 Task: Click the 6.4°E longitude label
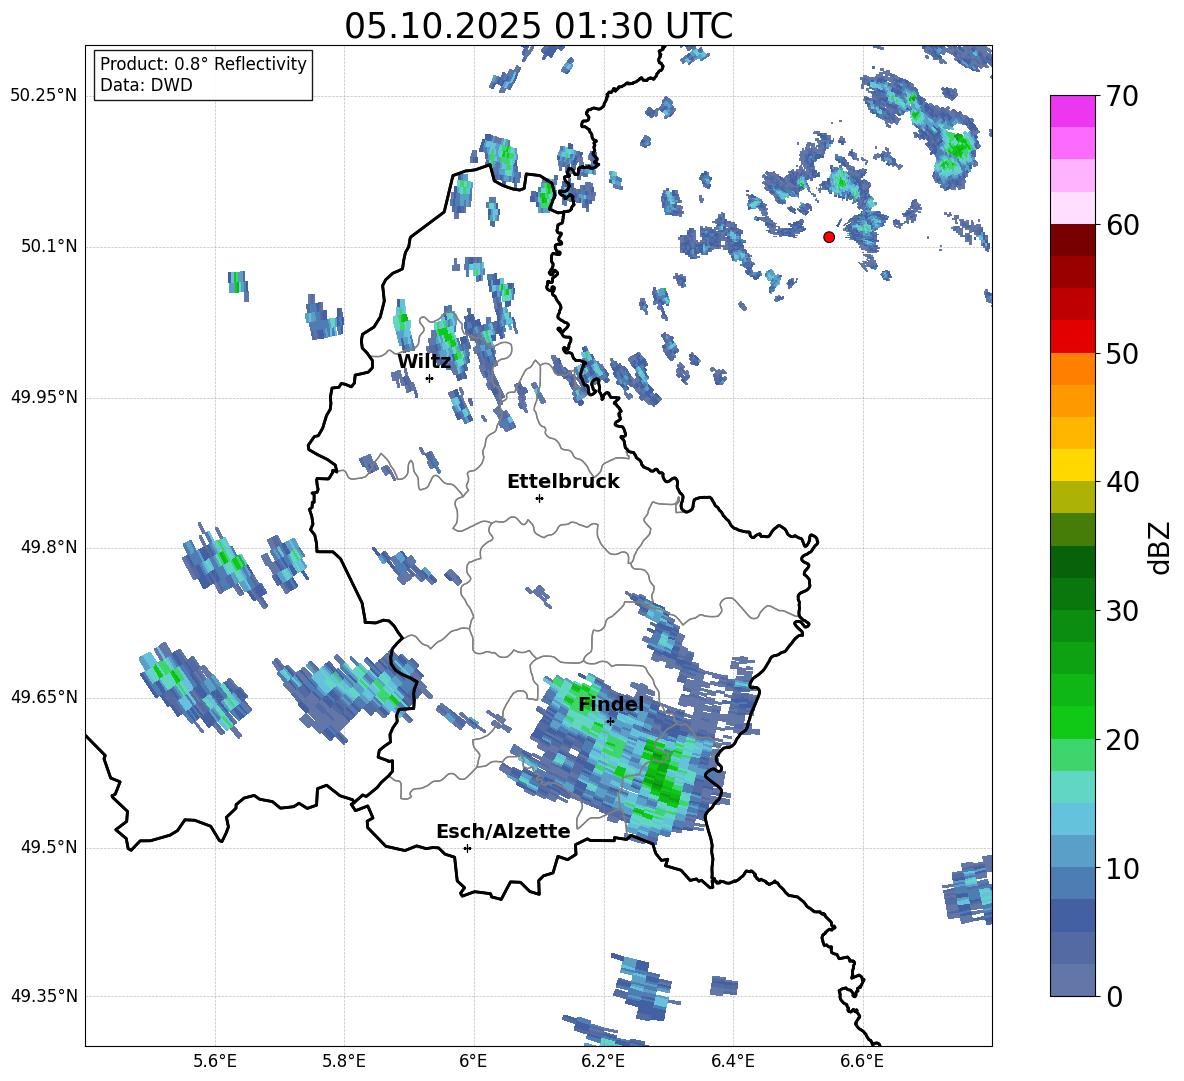click(732, 1062)
